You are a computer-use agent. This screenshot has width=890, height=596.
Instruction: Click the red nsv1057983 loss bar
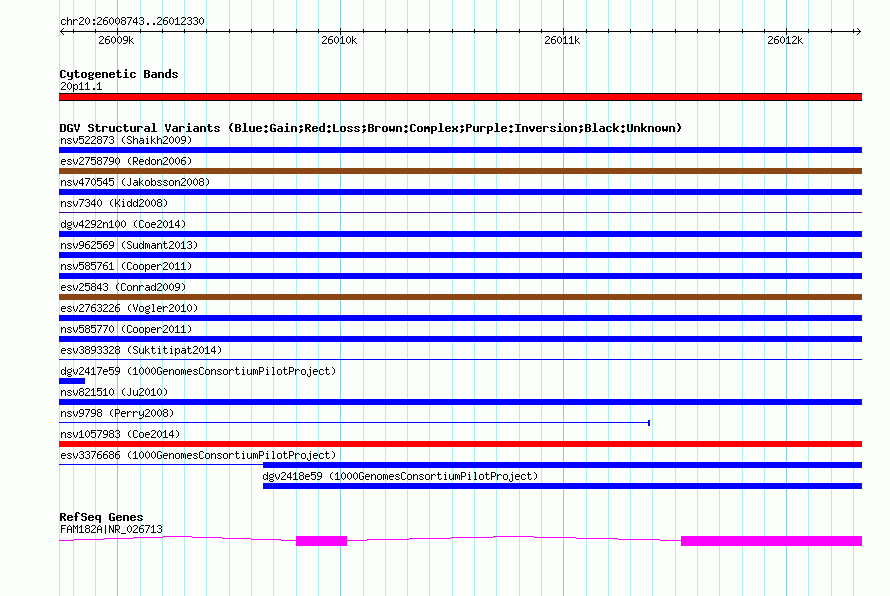(x=460, y=444)
